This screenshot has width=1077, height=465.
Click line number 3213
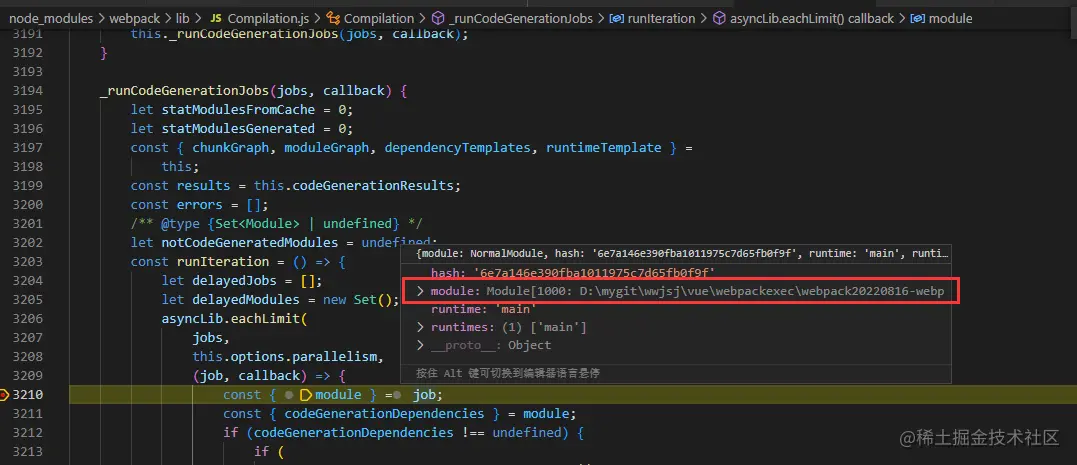(x=28, y=451)
